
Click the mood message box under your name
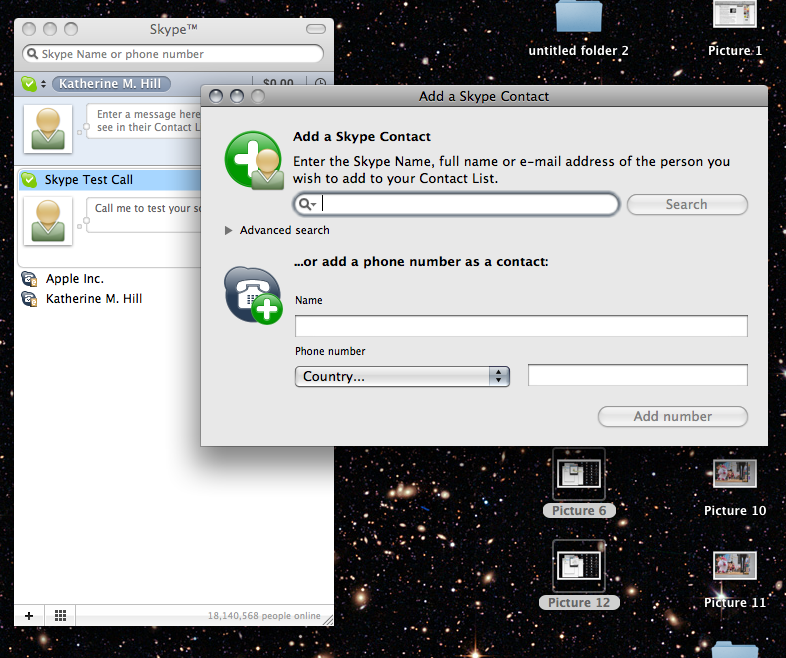tap(143, 121)
